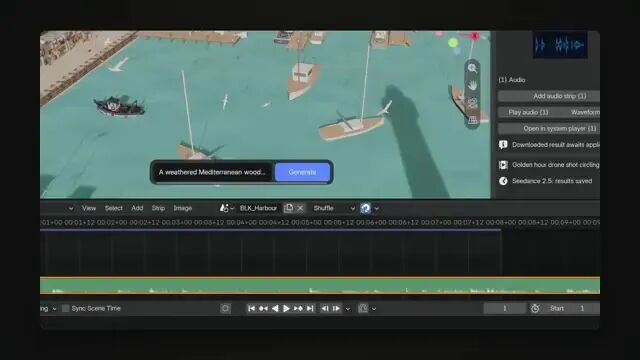Open the Shuffle overlap mode dropdown
Image resolution: width=640 pixels, height=360 pixels.
coord(333,208)
